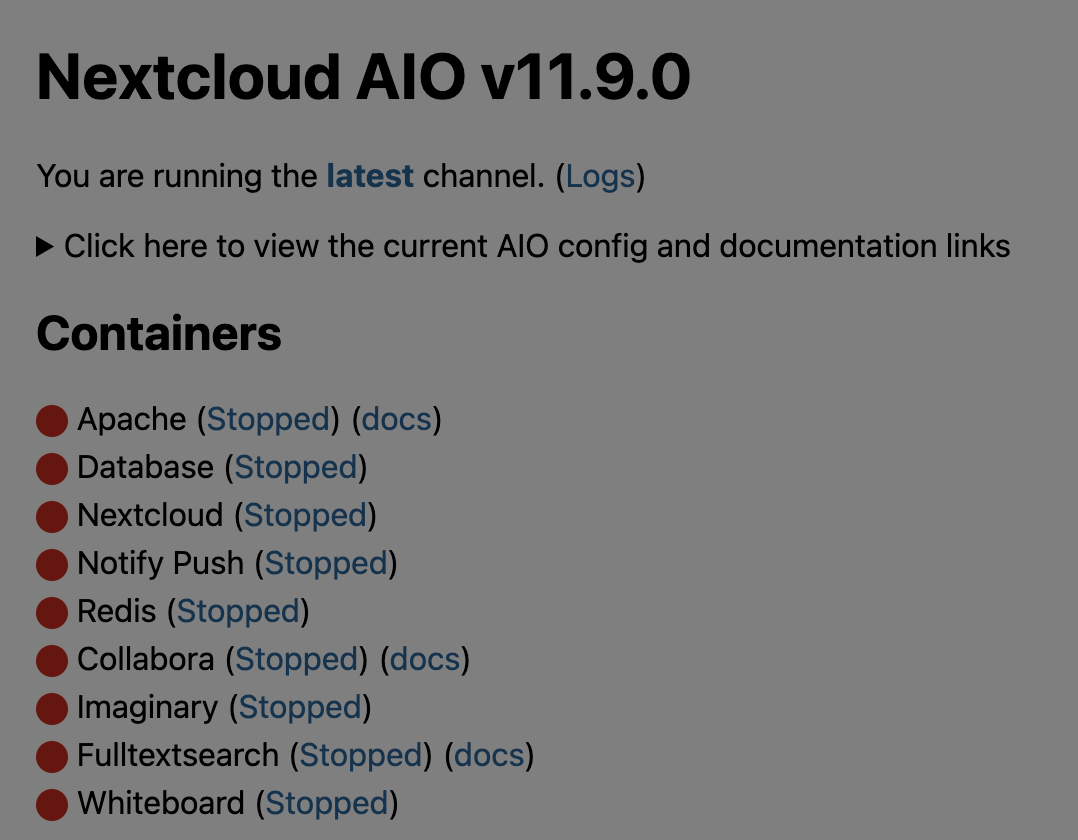View Nextcloud container Stopped link
The width and height of the screenshot is (1078, 840).
pyautogui.click(x=305, y=515)
